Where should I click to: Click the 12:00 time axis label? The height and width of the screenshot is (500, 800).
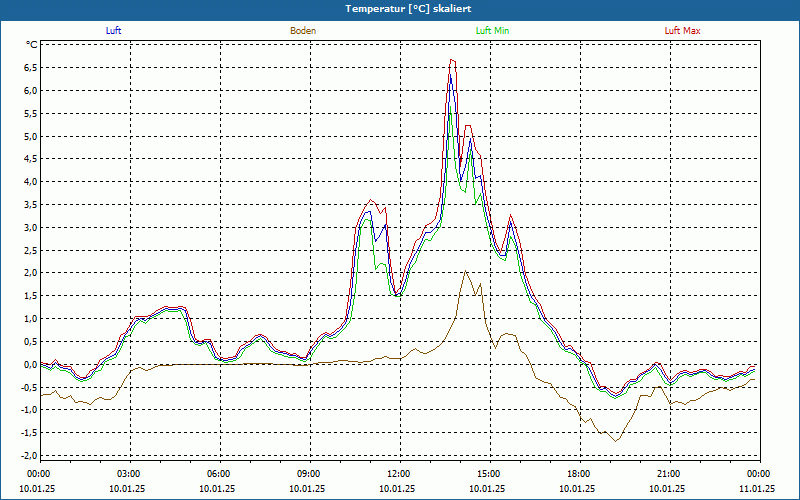(x=400, y=474)
